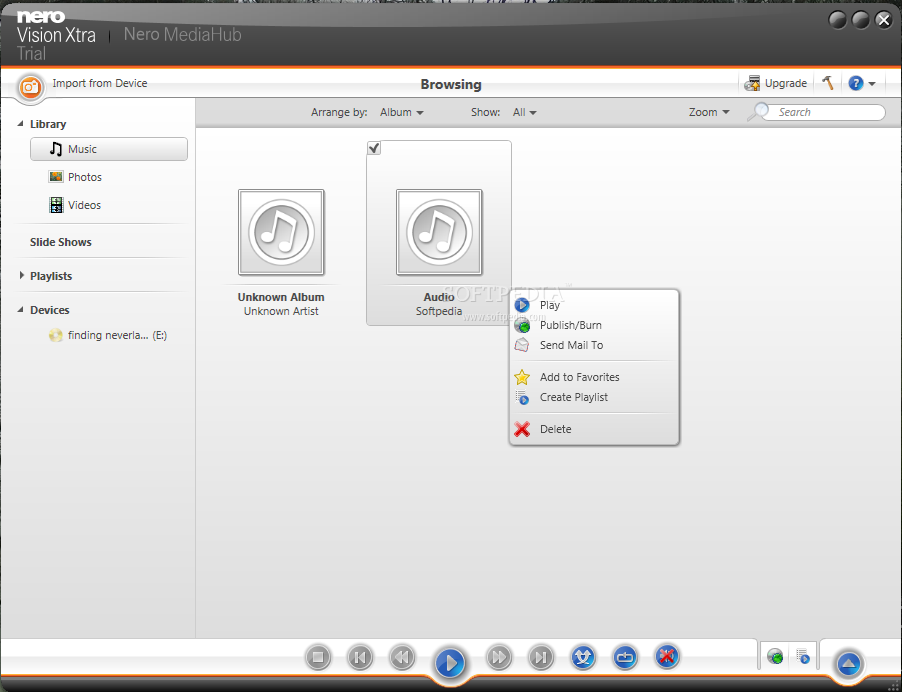
Task: Toggle shuffle playback mode
Action: point(583,657)
